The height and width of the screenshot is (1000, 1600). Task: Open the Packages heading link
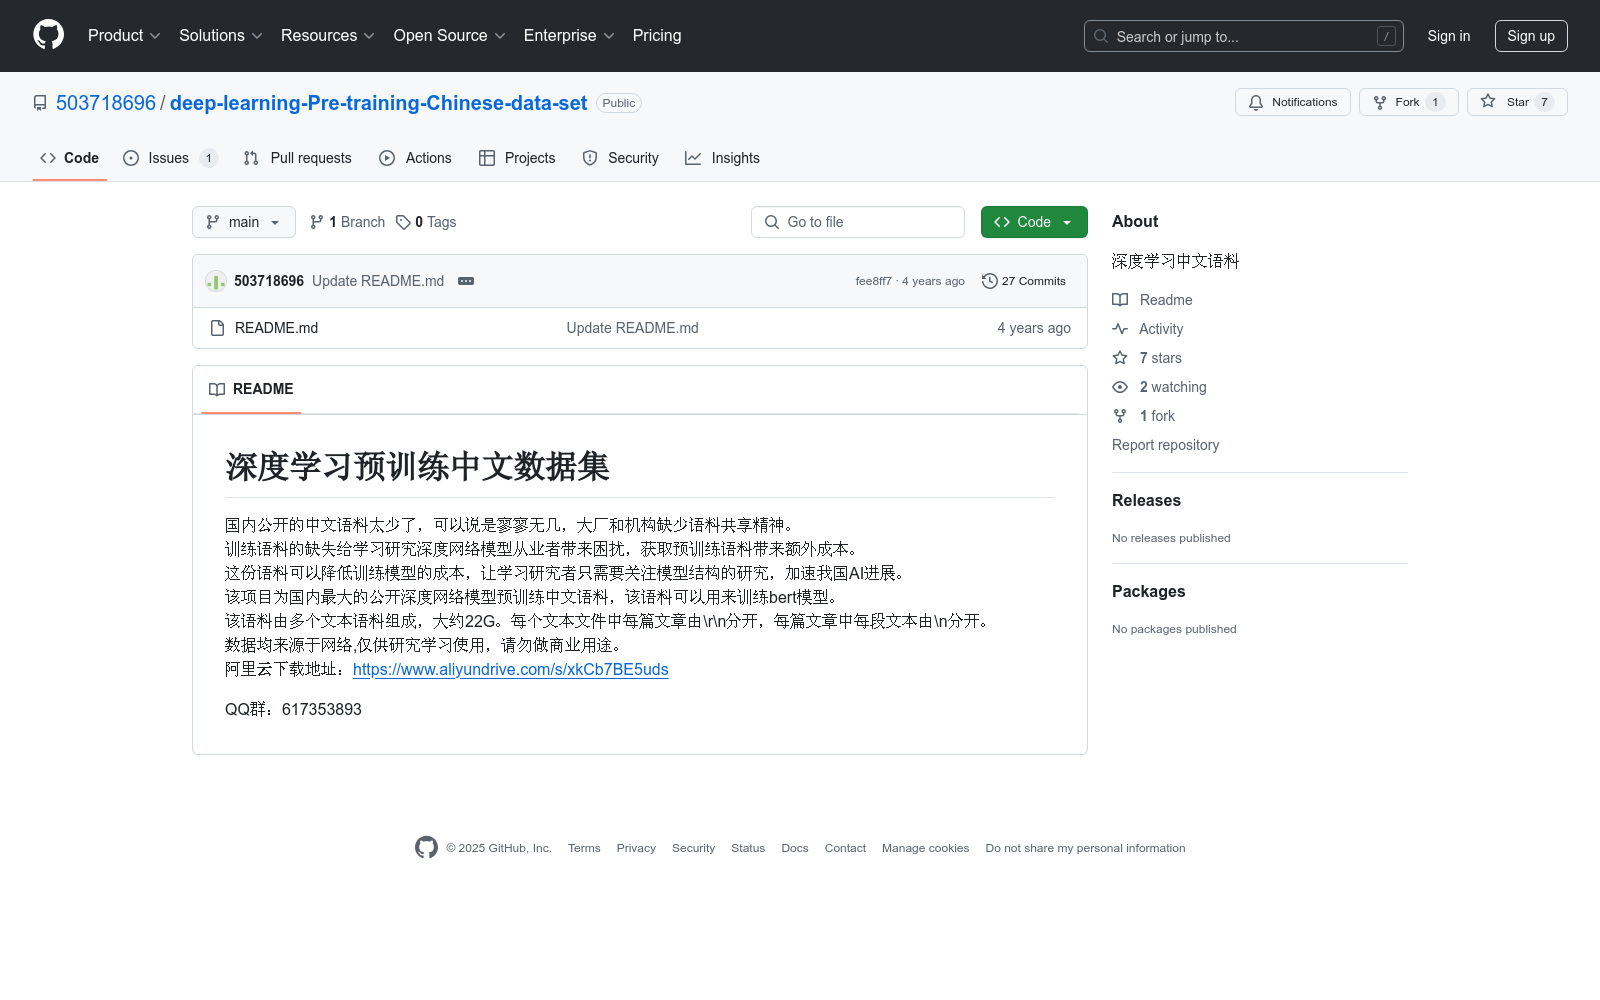[x=1148, y=591]
